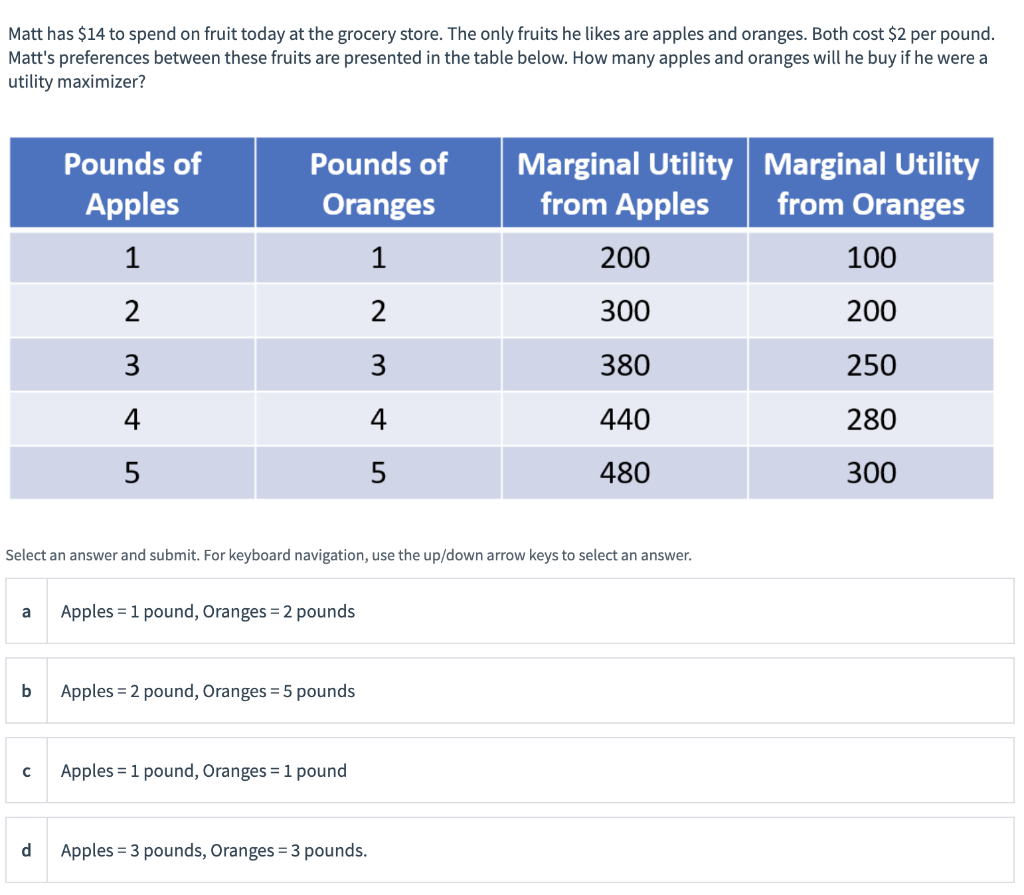Click the oranges utility cell showing 100

tap(871, 257)
